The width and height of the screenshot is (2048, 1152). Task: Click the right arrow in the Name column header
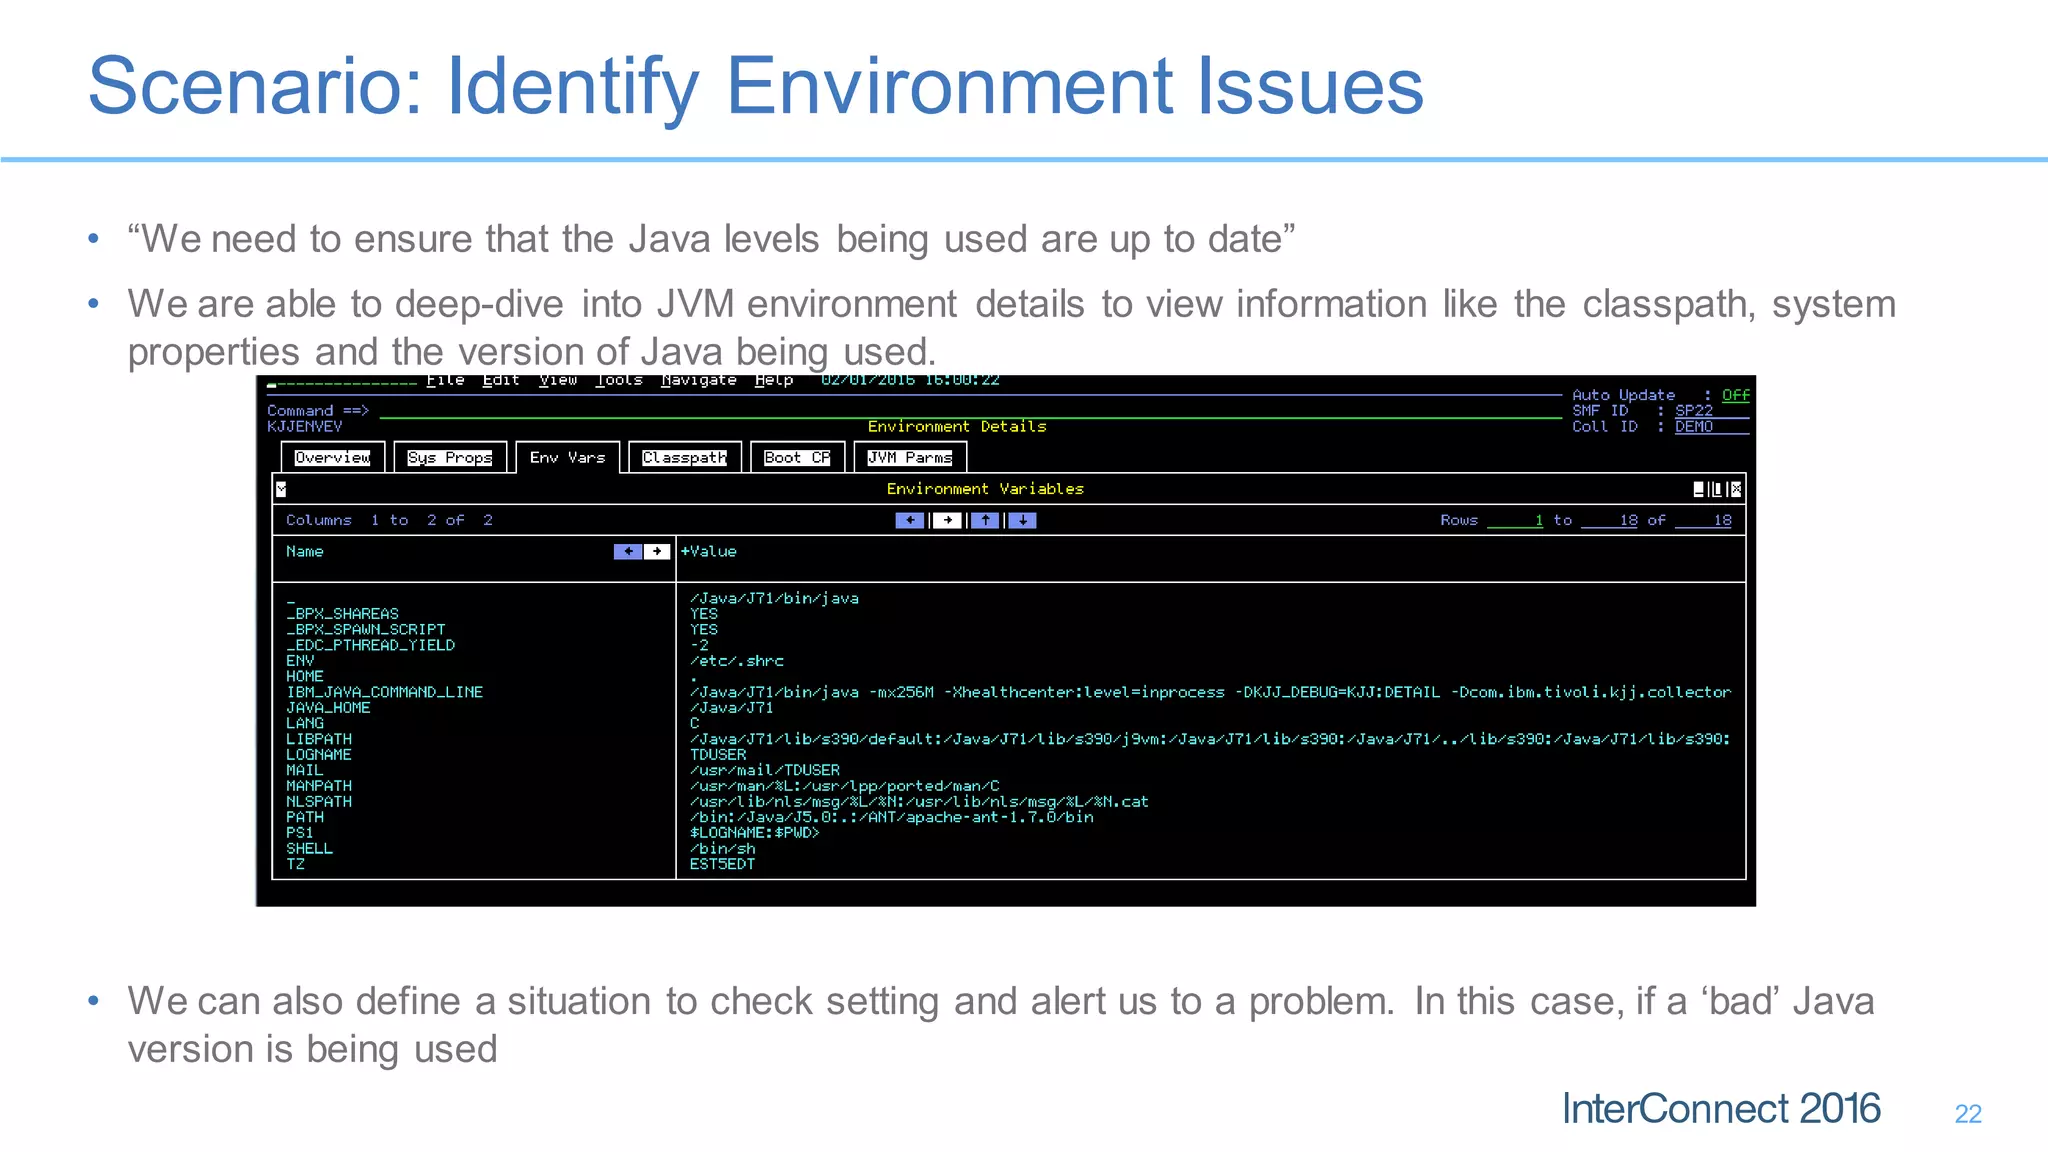657,551
